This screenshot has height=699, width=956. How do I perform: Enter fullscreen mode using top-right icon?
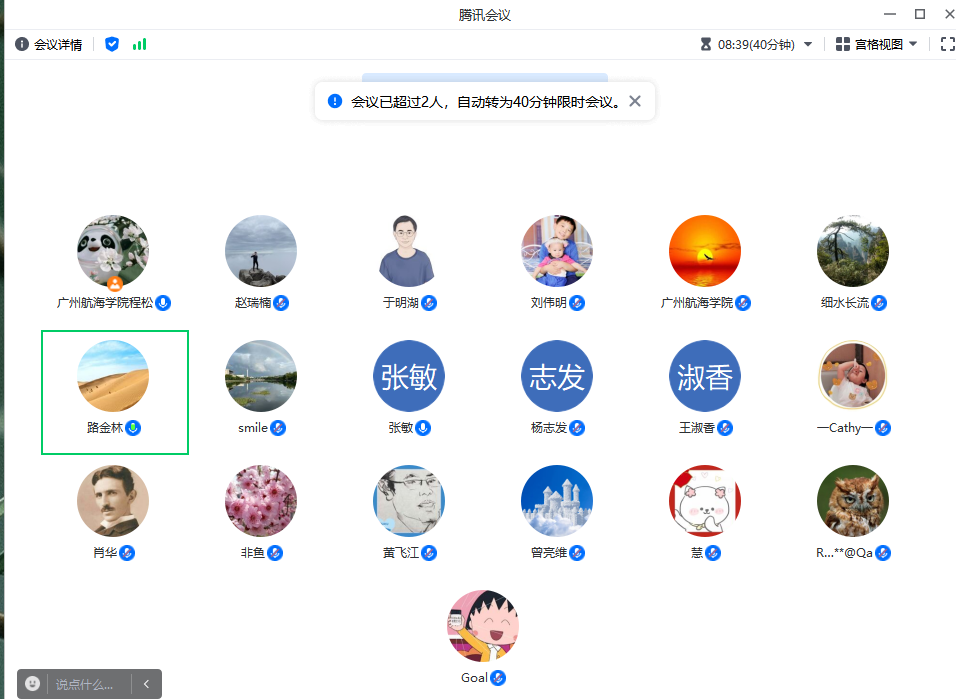point(947,44)
